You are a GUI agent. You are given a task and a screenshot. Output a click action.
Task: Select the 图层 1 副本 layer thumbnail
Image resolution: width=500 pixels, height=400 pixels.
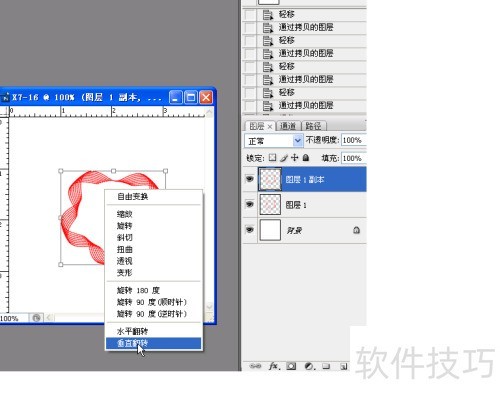coord(270,179)
